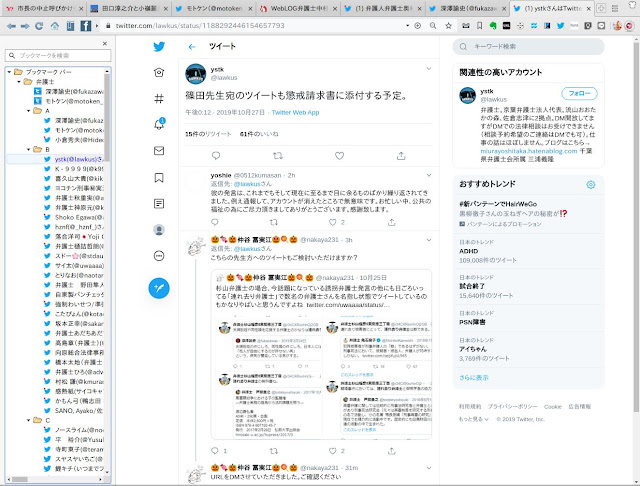Click the browser Home icon
Viewport: 640px width, 486px height.
[55, 26]
